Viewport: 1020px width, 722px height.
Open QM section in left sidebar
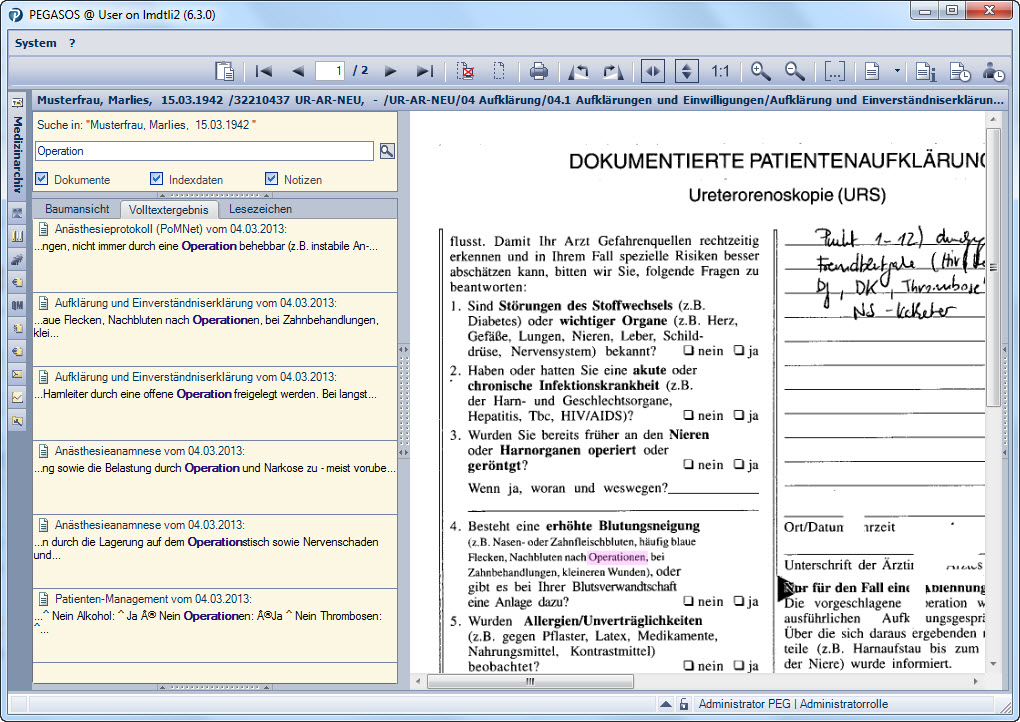17,305
